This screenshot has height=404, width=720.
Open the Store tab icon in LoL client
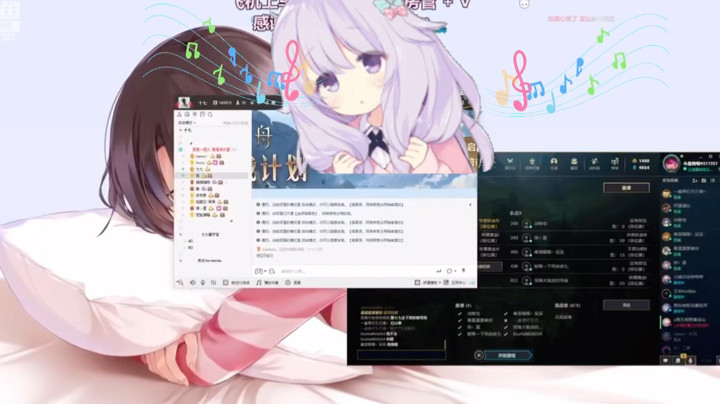coord(614,163)
